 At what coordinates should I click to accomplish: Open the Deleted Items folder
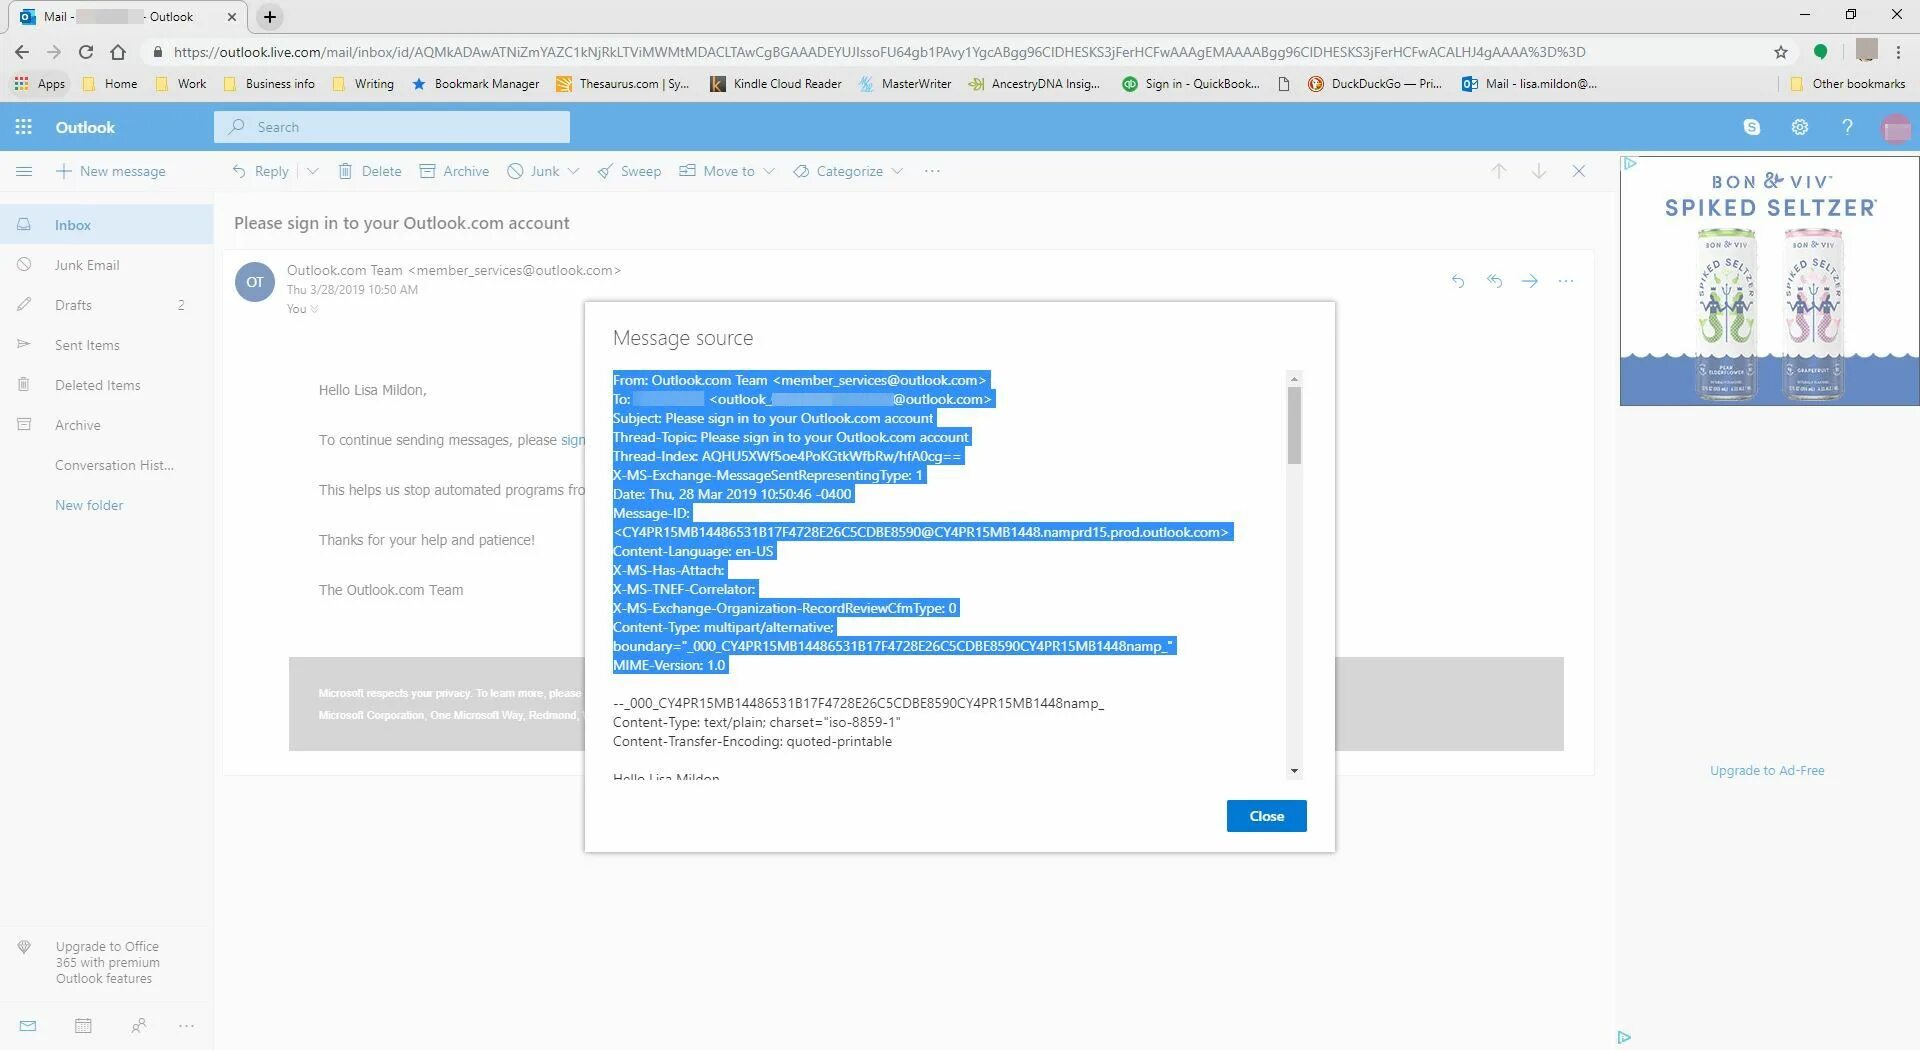(x=107, y=385)
